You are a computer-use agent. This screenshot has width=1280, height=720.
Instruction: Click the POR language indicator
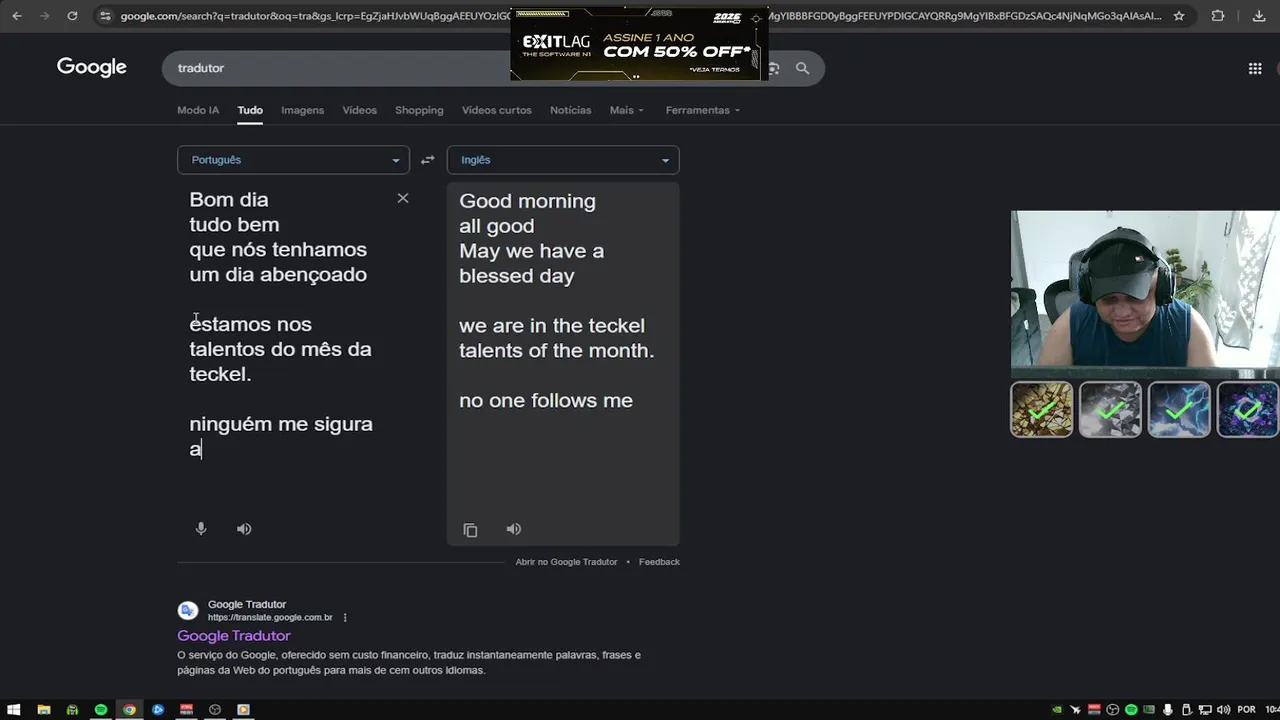coord(1246,710)
